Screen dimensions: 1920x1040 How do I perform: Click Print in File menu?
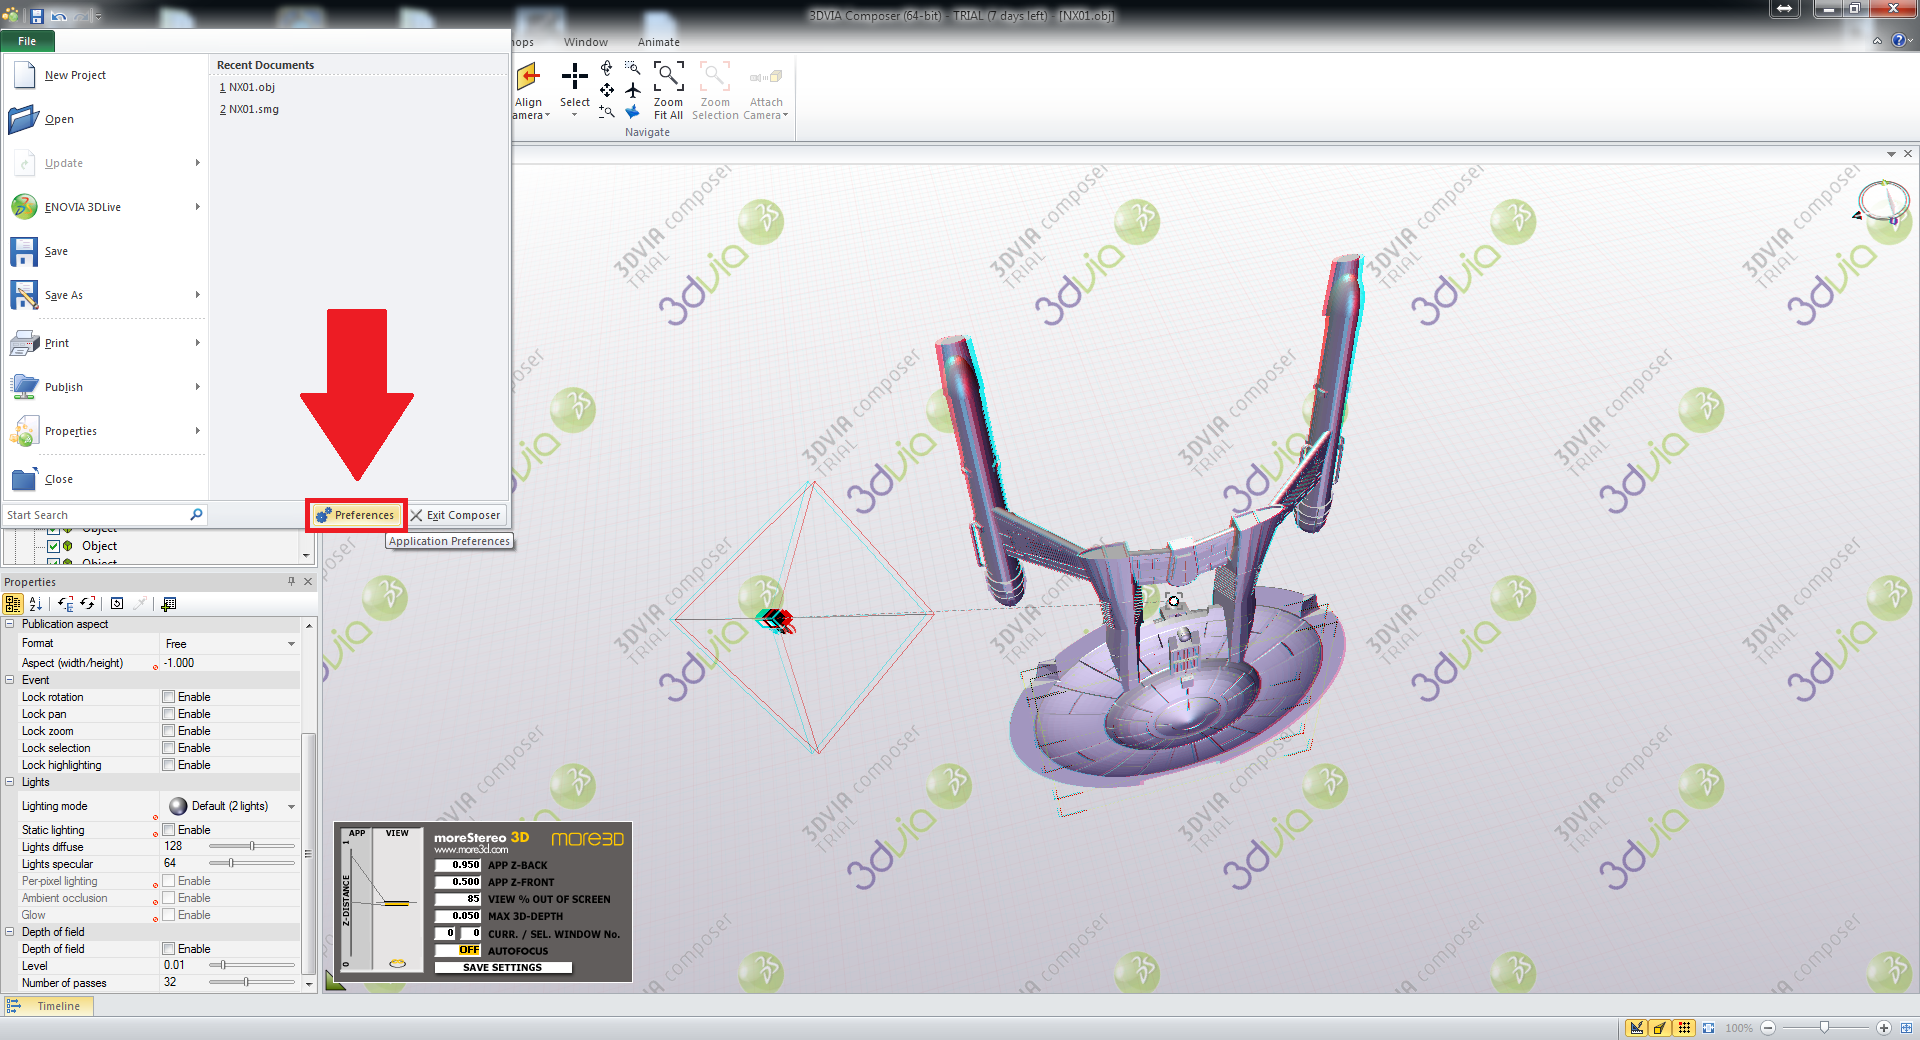[105, 343]
